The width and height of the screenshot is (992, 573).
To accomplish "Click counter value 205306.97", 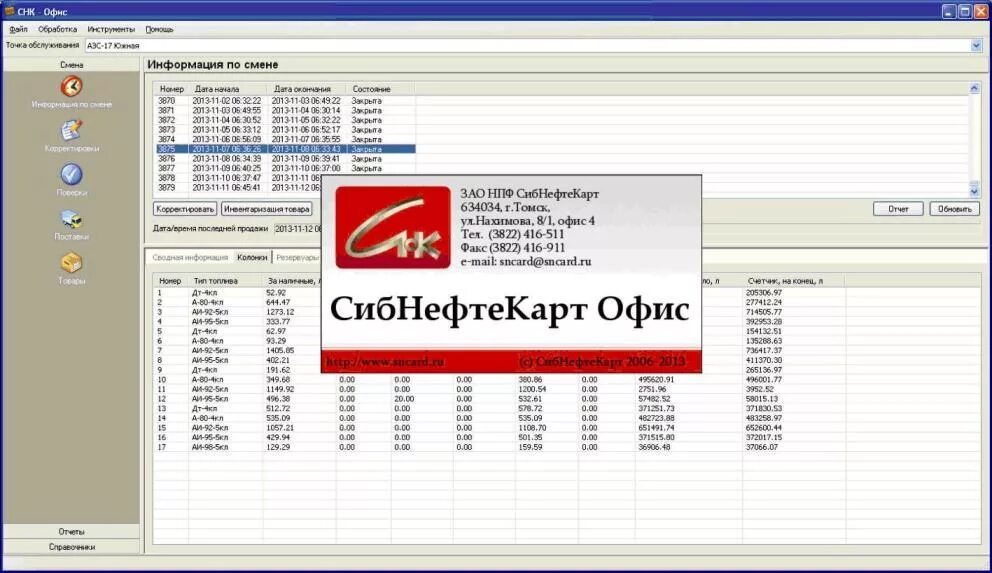I will [x=764, y=293].
